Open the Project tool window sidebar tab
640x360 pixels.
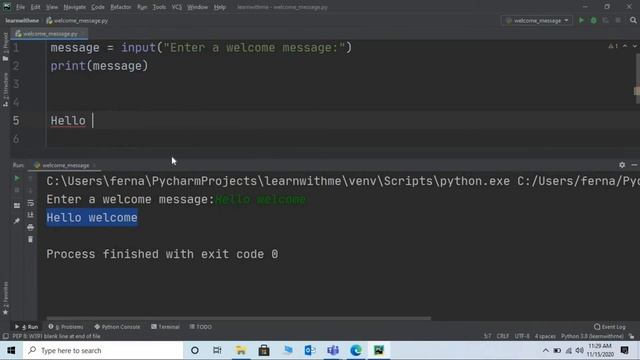(x=5, y=46)
